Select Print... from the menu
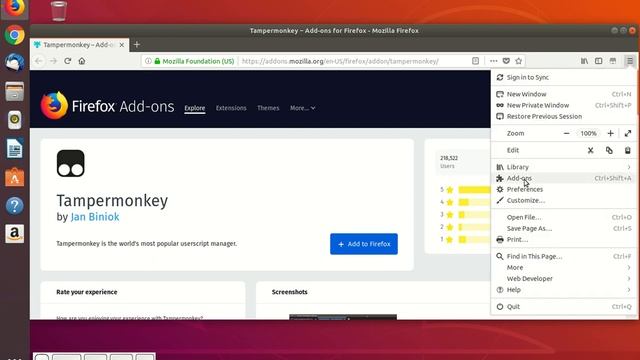 pyautogui.click(x=564, y=240)
